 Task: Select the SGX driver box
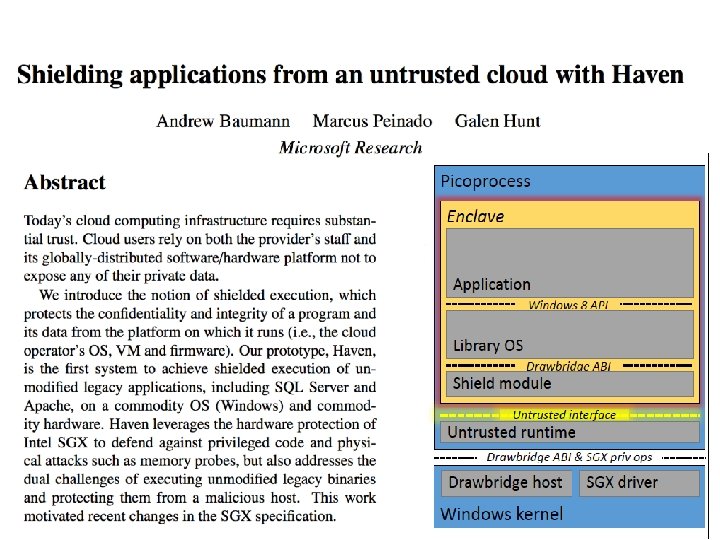(x=639, y=483)
